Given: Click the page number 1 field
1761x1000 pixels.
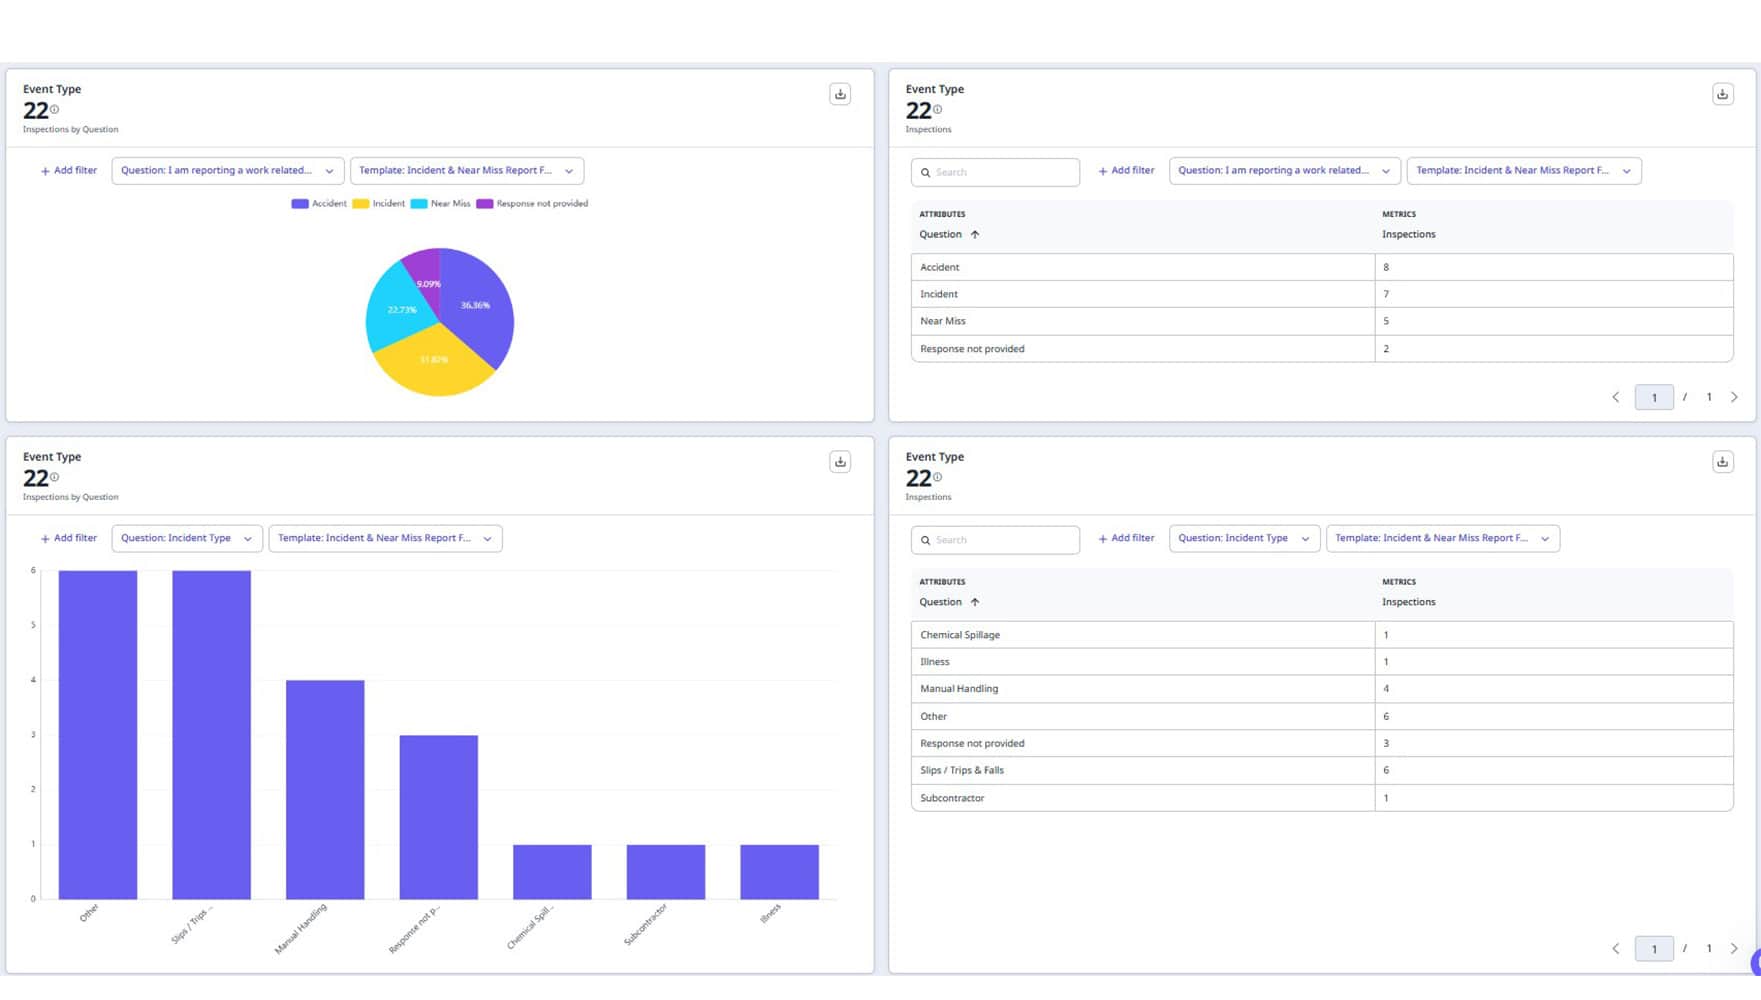Looking at the screenshot, I should [x=1655, y=397].
